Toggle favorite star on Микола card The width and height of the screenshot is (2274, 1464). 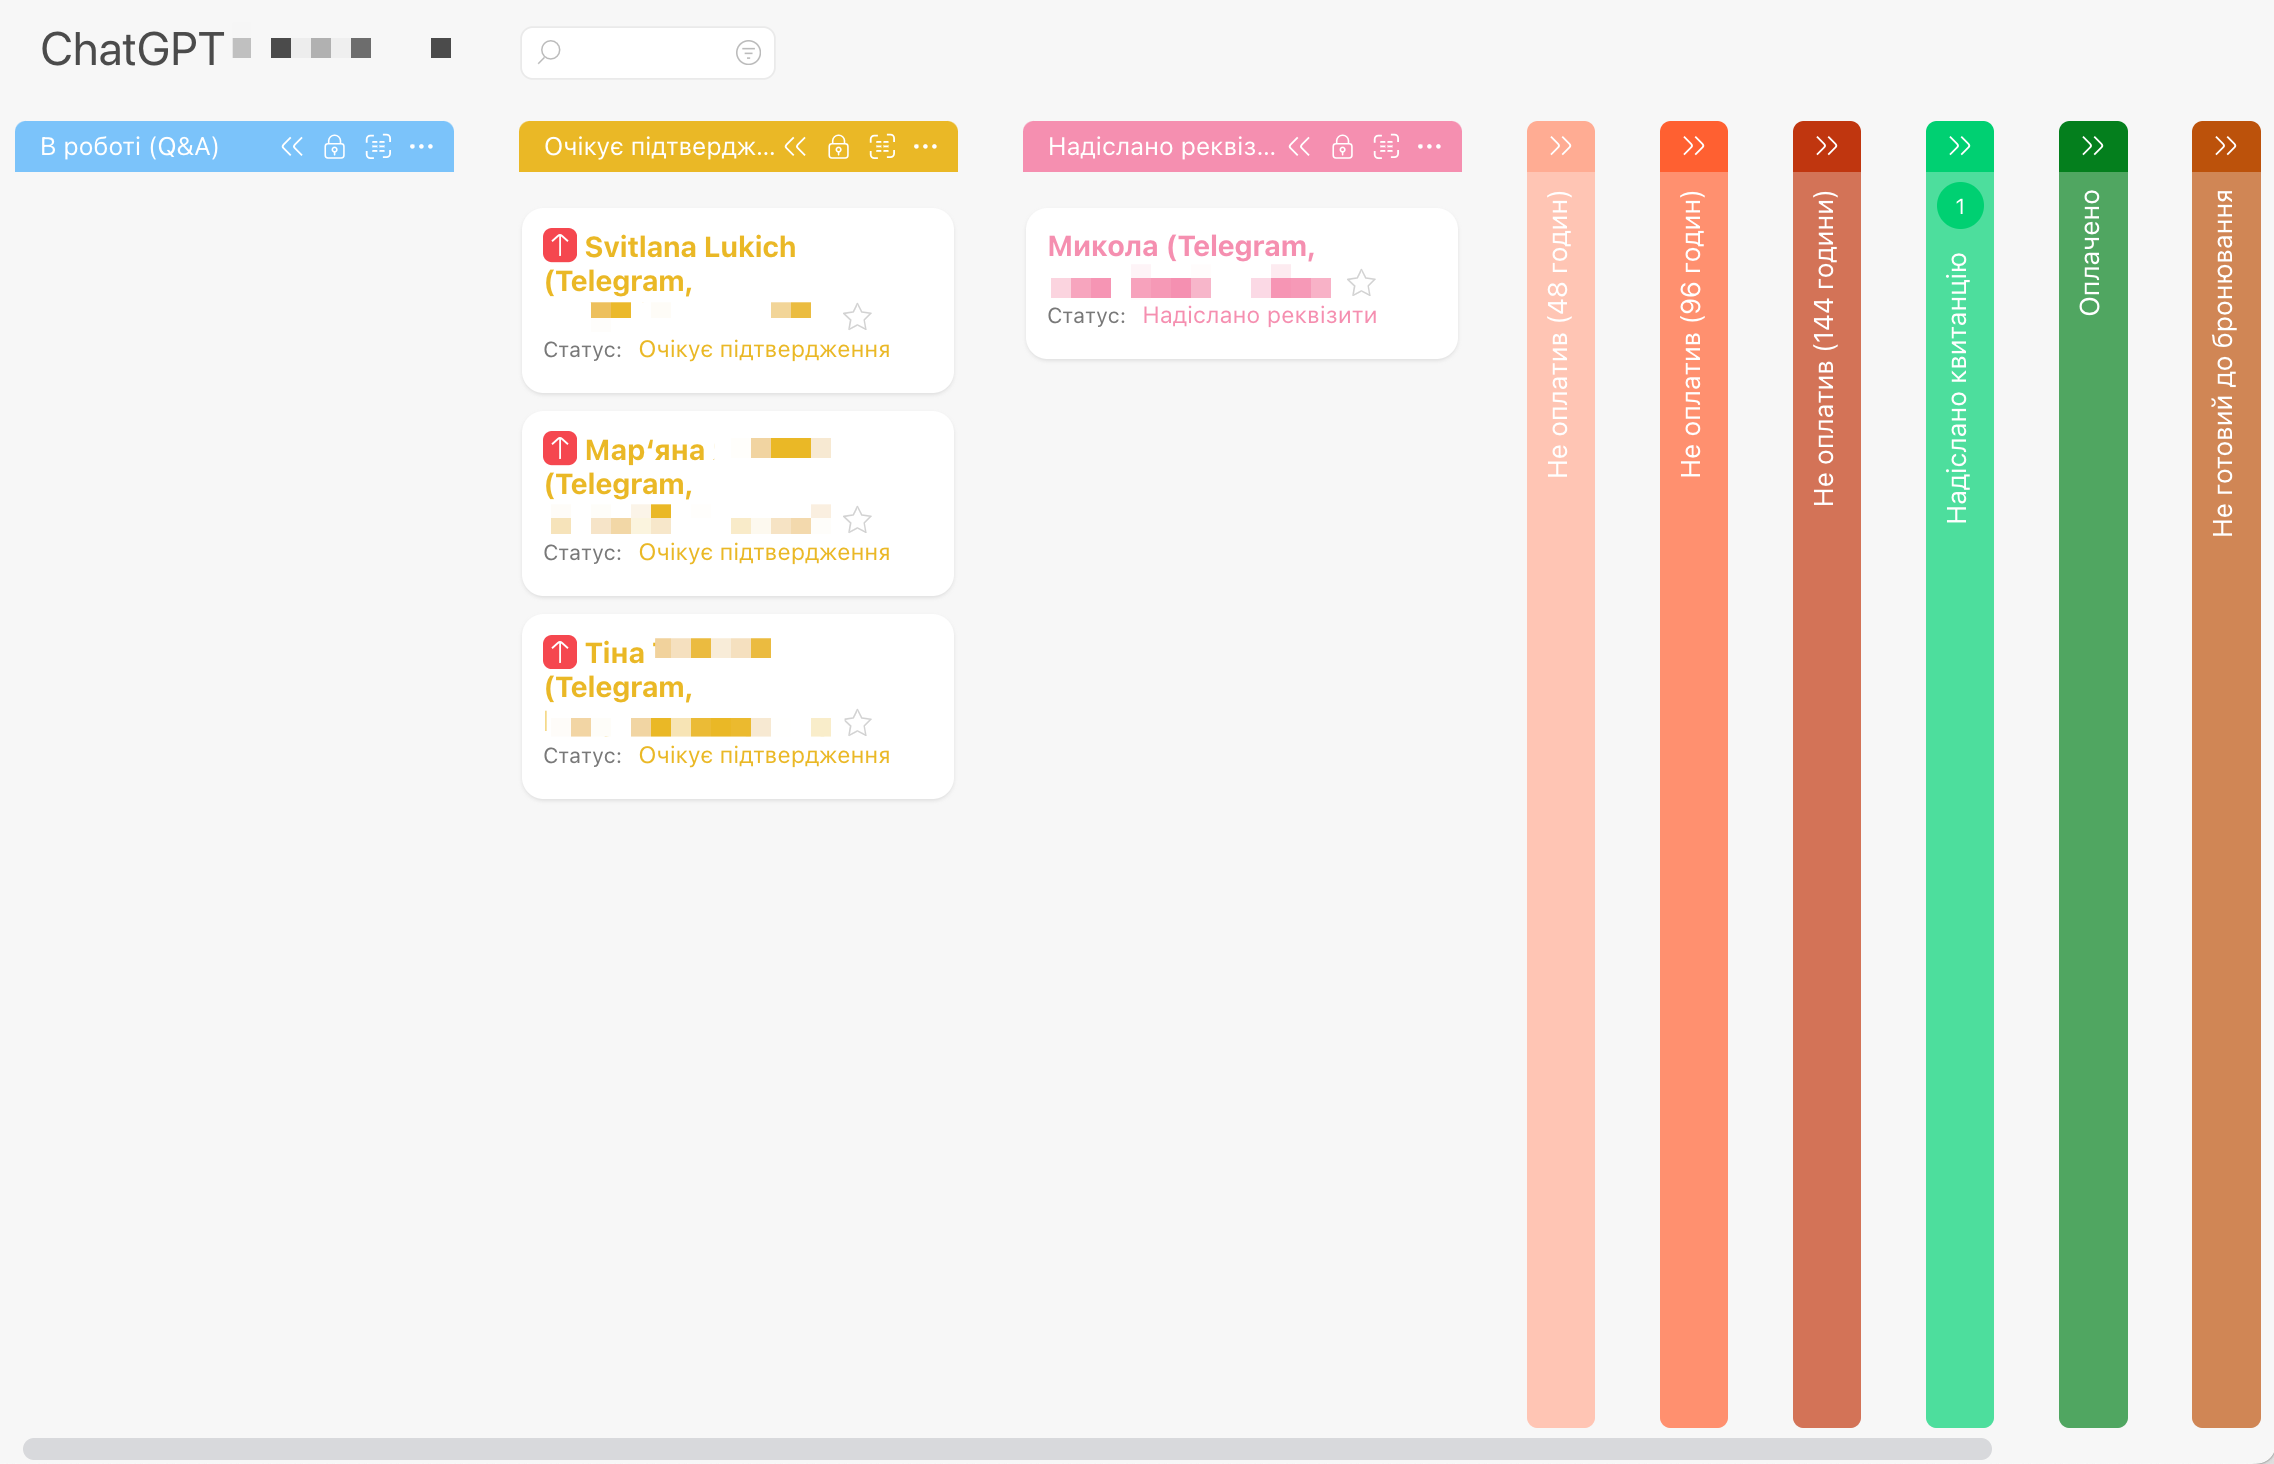click(x=1361, y=284)
